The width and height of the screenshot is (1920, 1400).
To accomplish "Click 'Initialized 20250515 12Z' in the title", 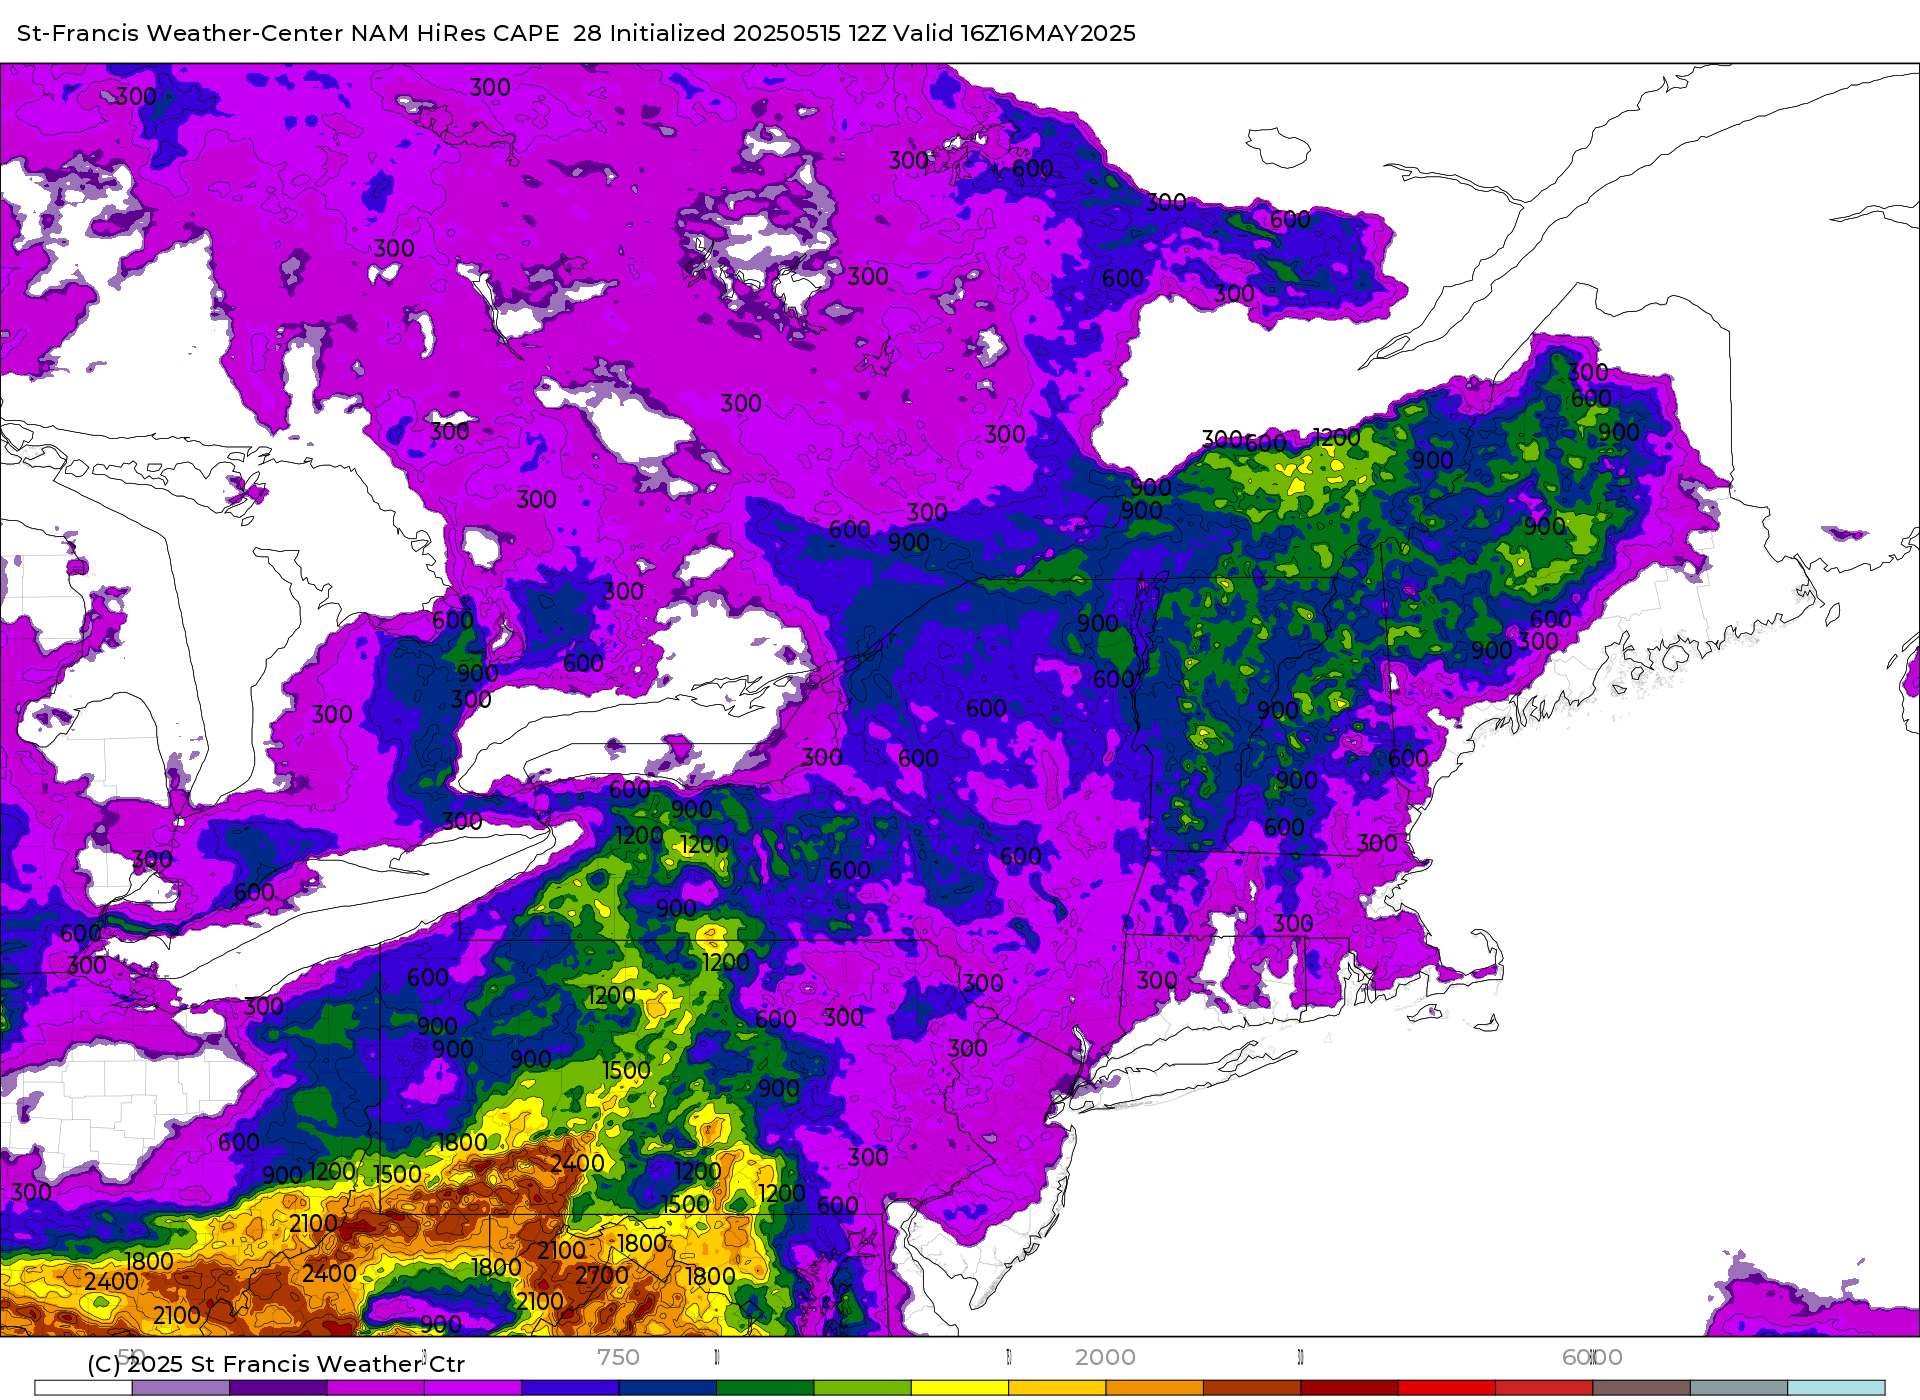I will tap(748, 33).
